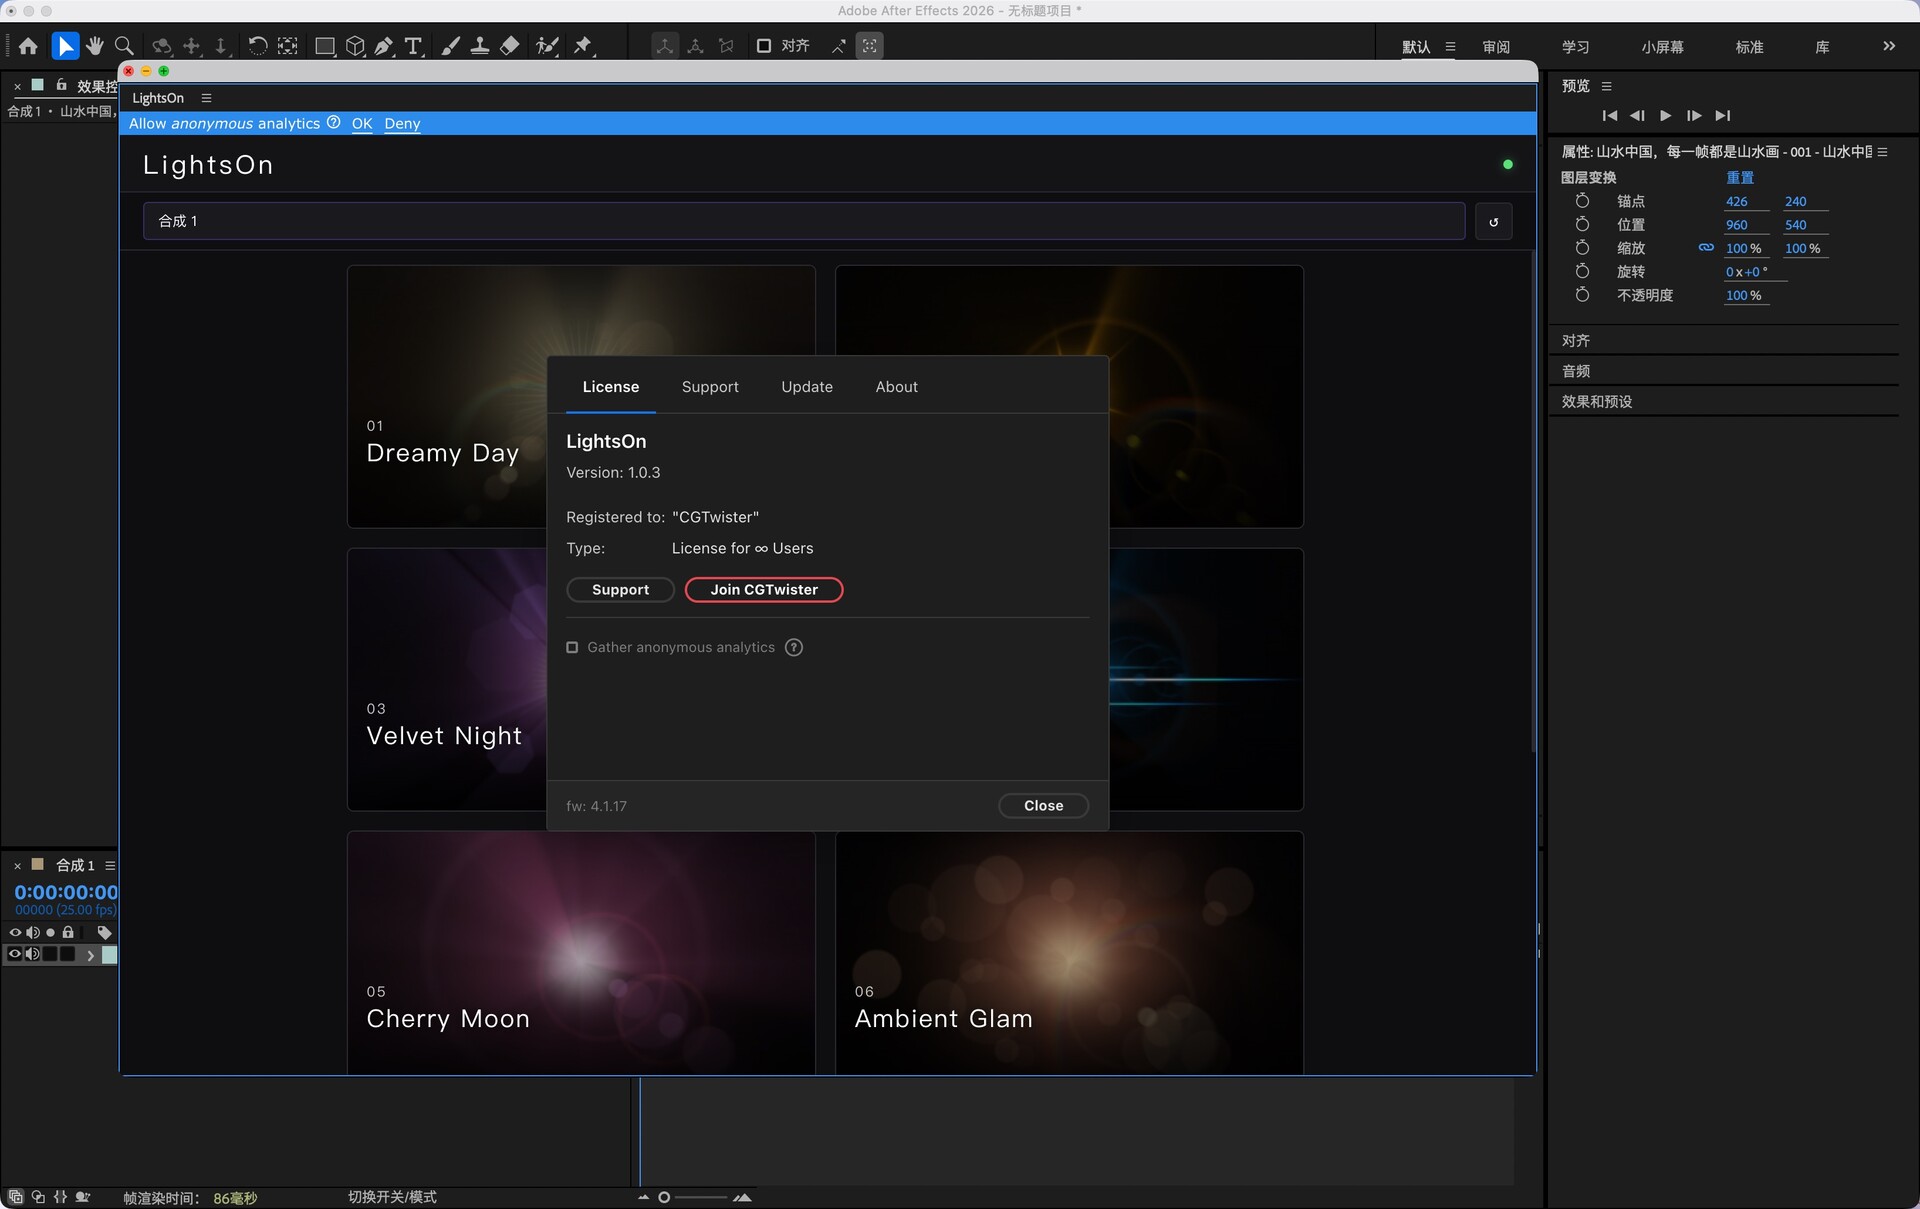This screenshot has height=1209, width=1920.
Task: Click the expression braces icon in timeline footer
Action: 61,1197
